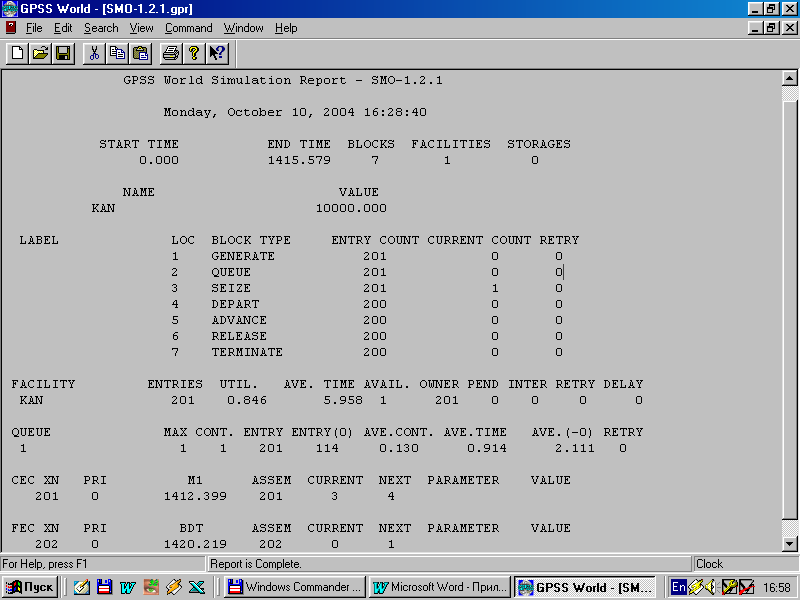Image resolution: width=800 pixels, height=600 pixels.
Task: Click the TERMINATE block row
Action: [367, 352]
